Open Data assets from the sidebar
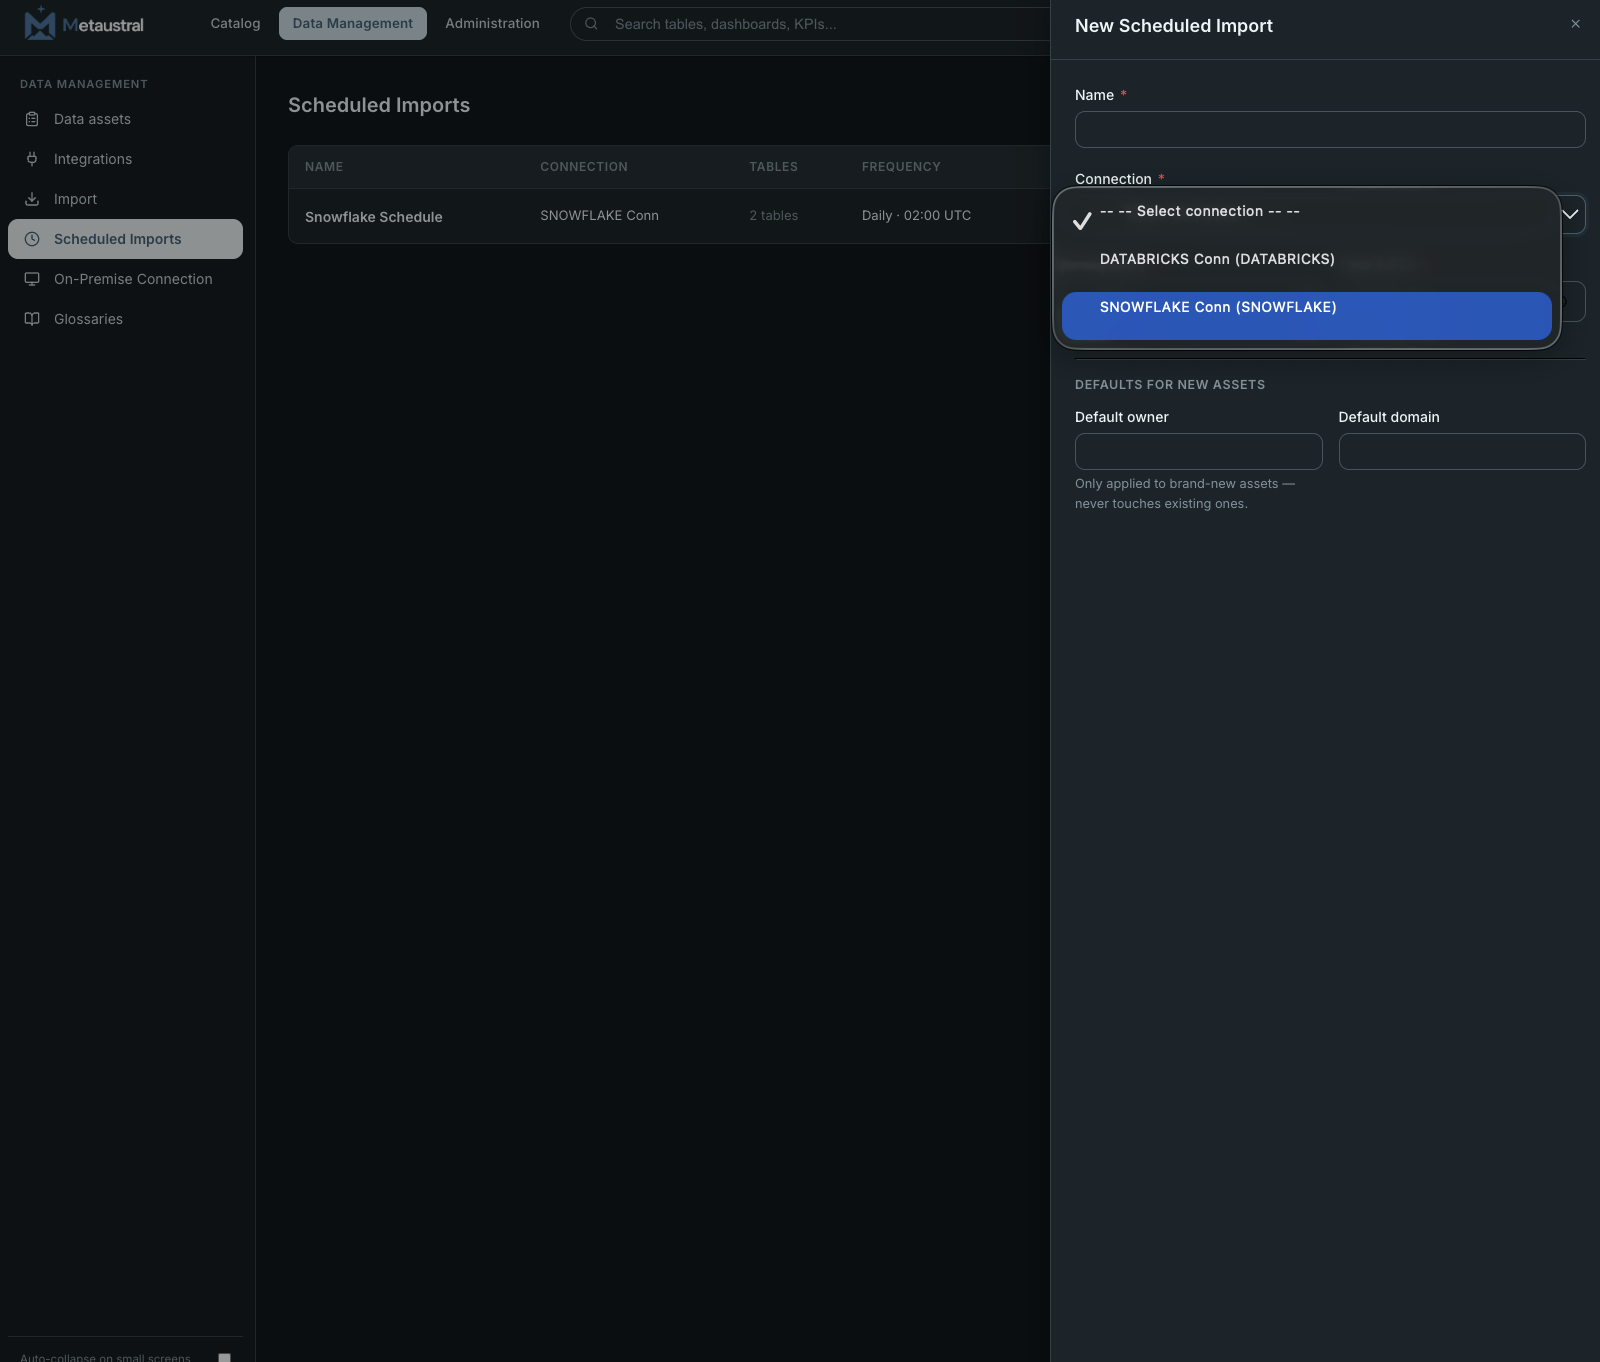The width and height of the screenshot is (1600, 1362). coord(125,119)
